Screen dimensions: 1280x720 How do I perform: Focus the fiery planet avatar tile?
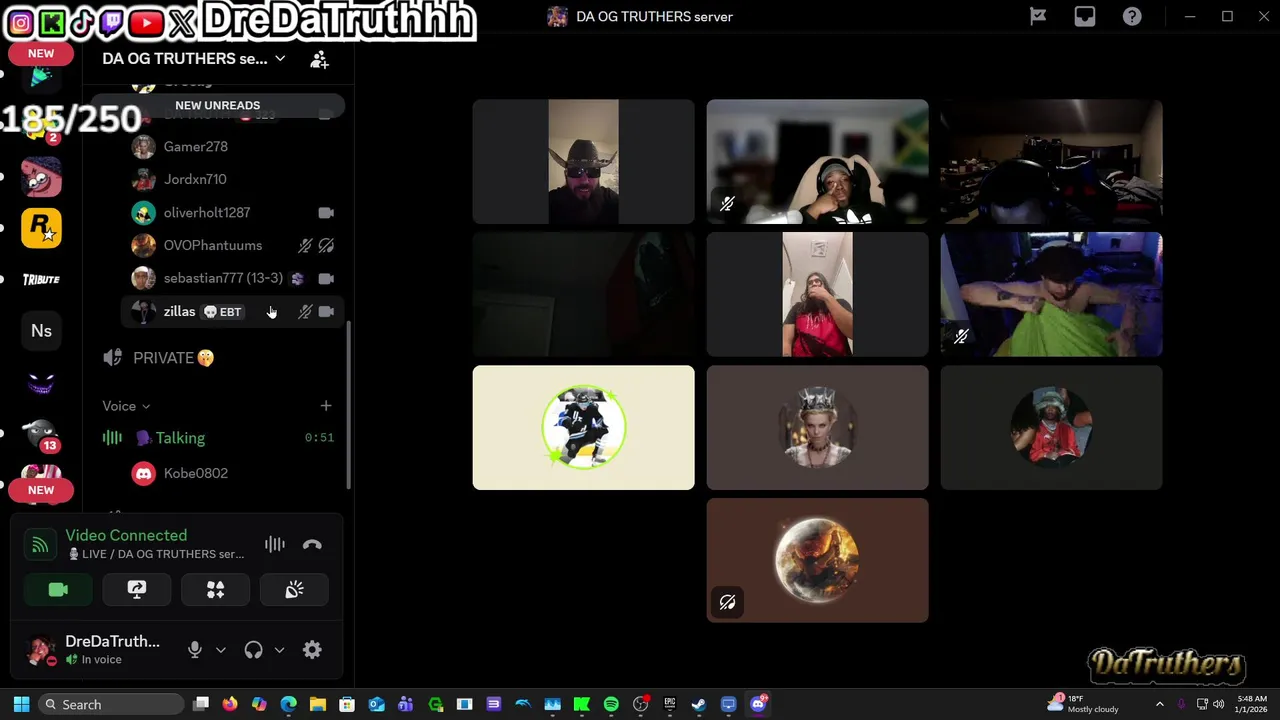817,560
